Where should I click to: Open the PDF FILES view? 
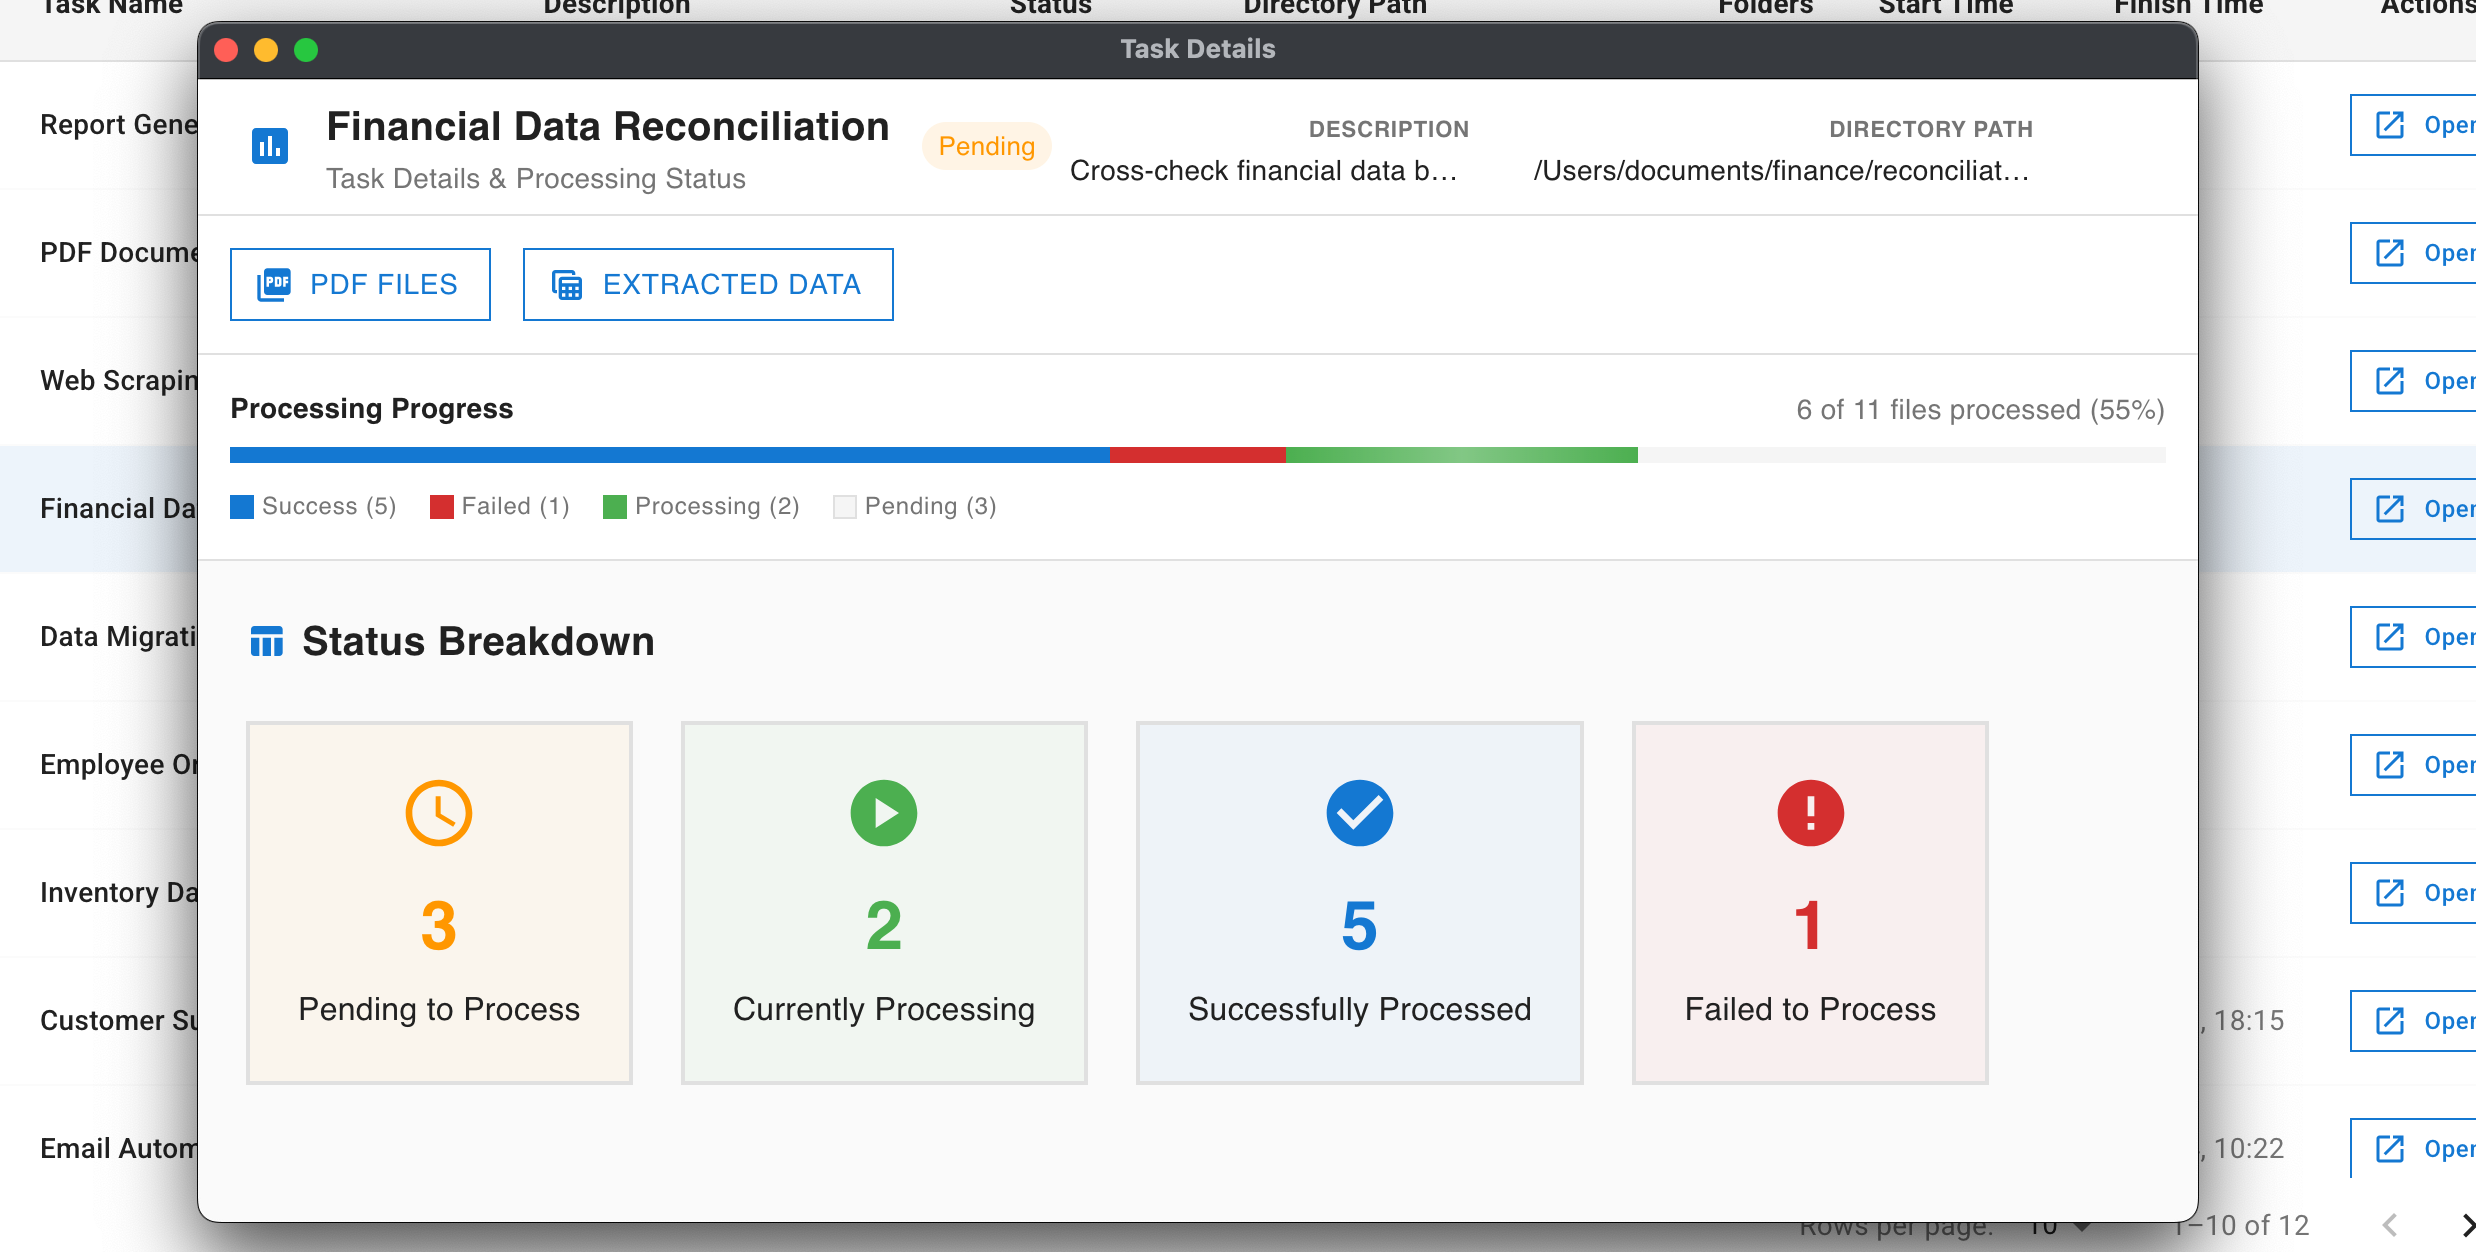pos(360,285)
